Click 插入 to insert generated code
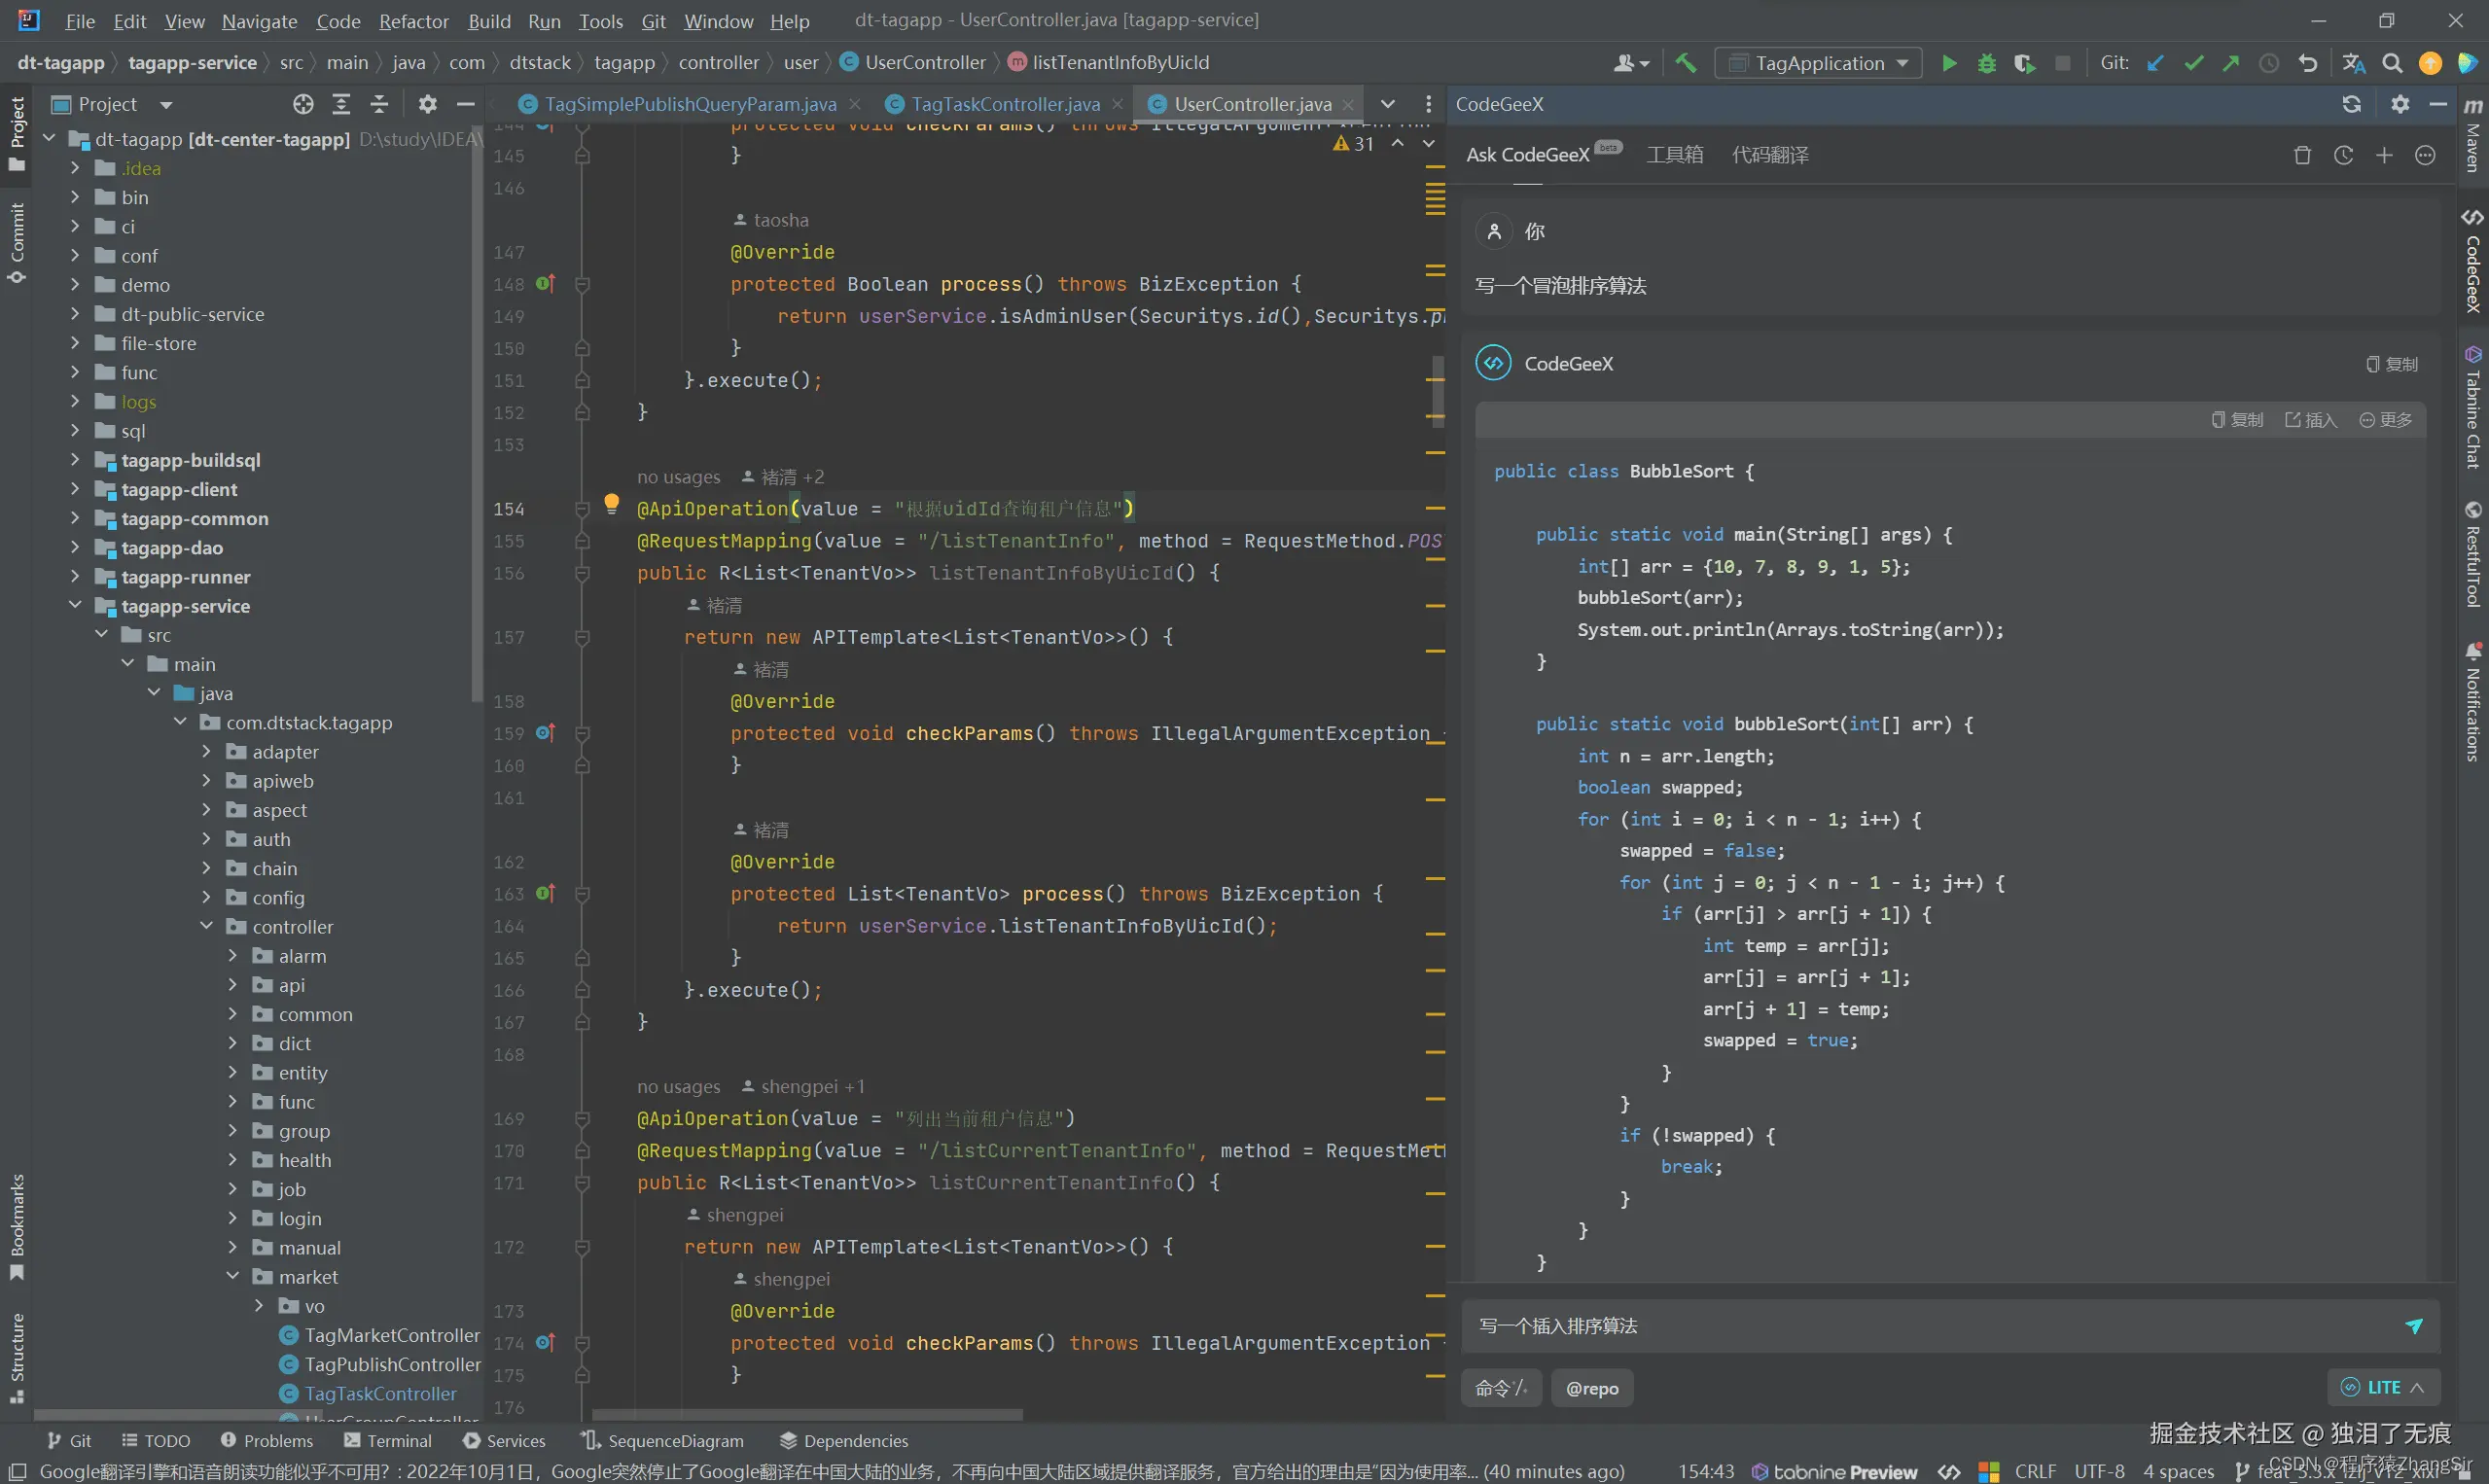 (2310, 420)
